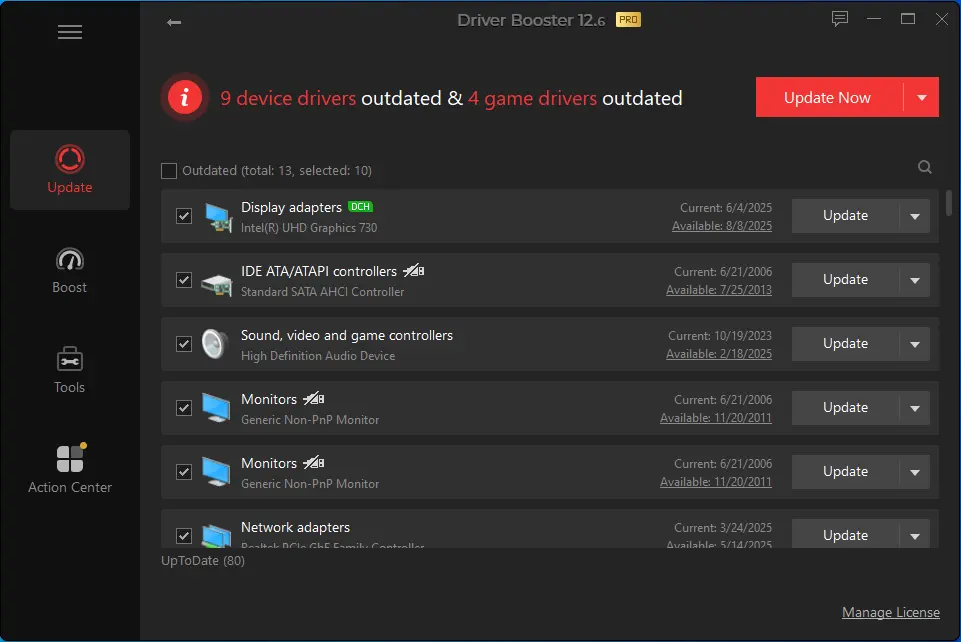The width and height of the screenshot is (961, 642).
Task: Open the Available: 8/8/2025 link
Action: click(x=721, y=226)
